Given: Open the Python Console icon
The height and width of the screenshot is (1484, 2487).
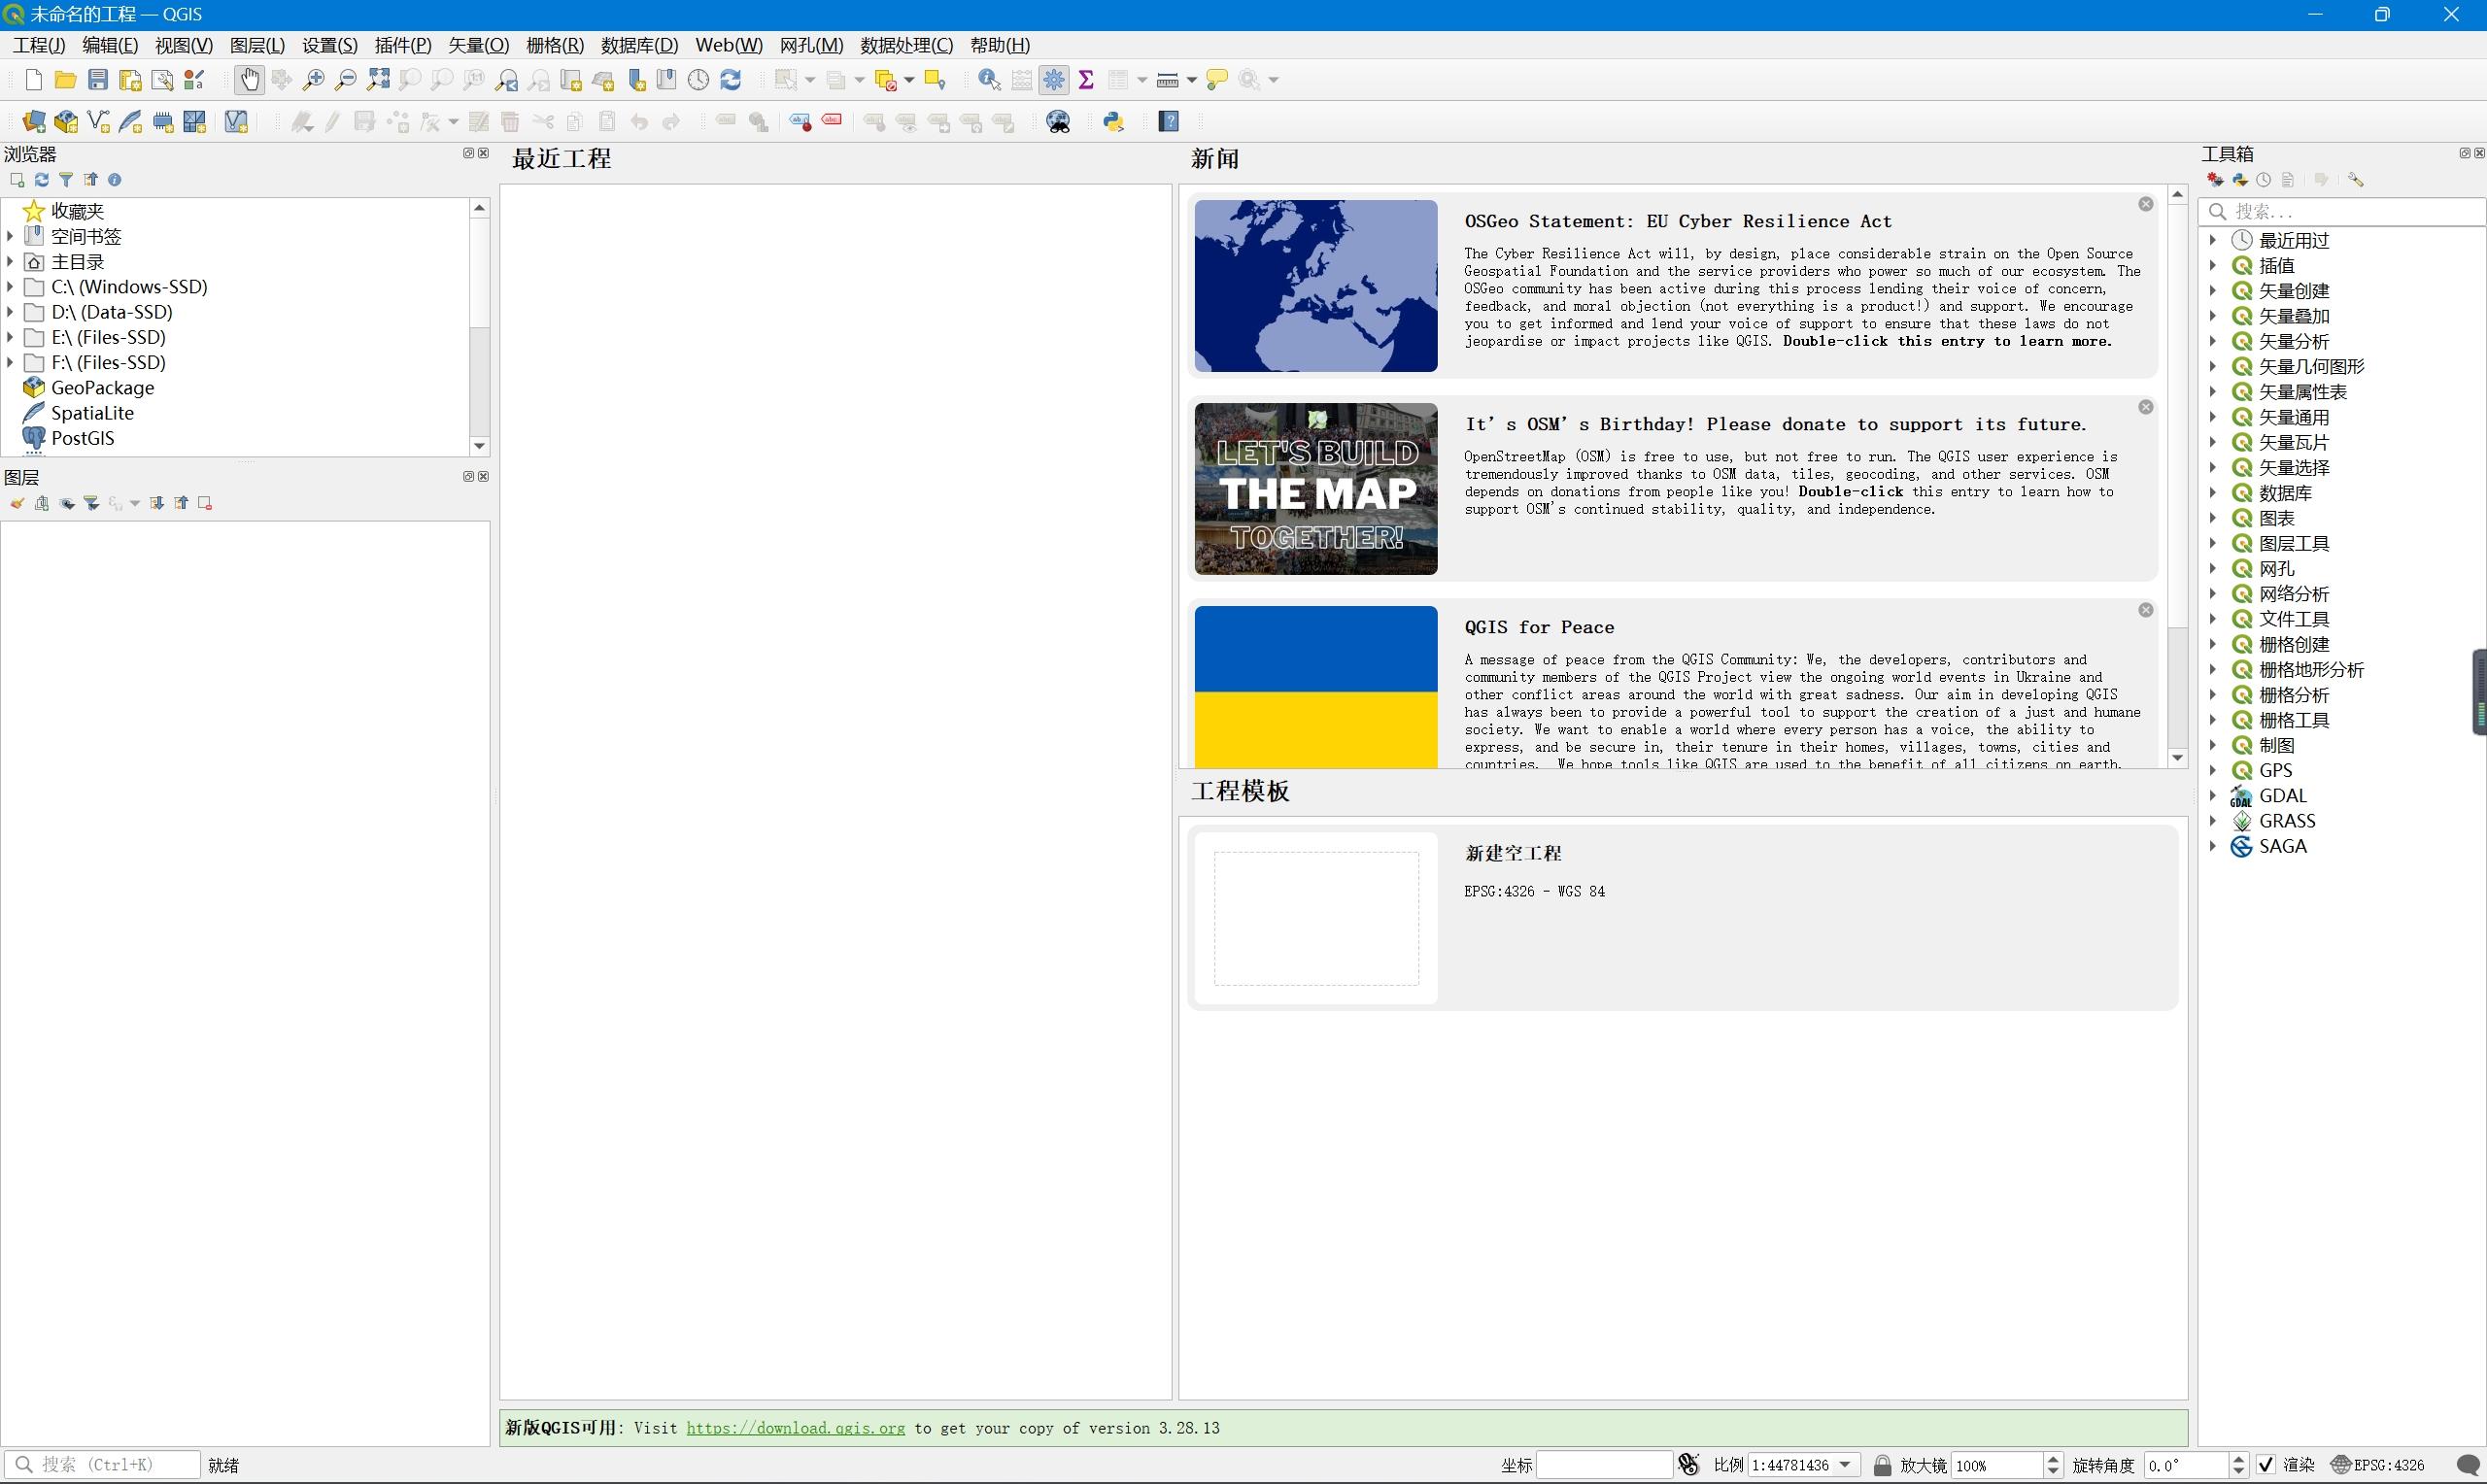Looking at the screenshot, I should click(x=1114, y=122).
